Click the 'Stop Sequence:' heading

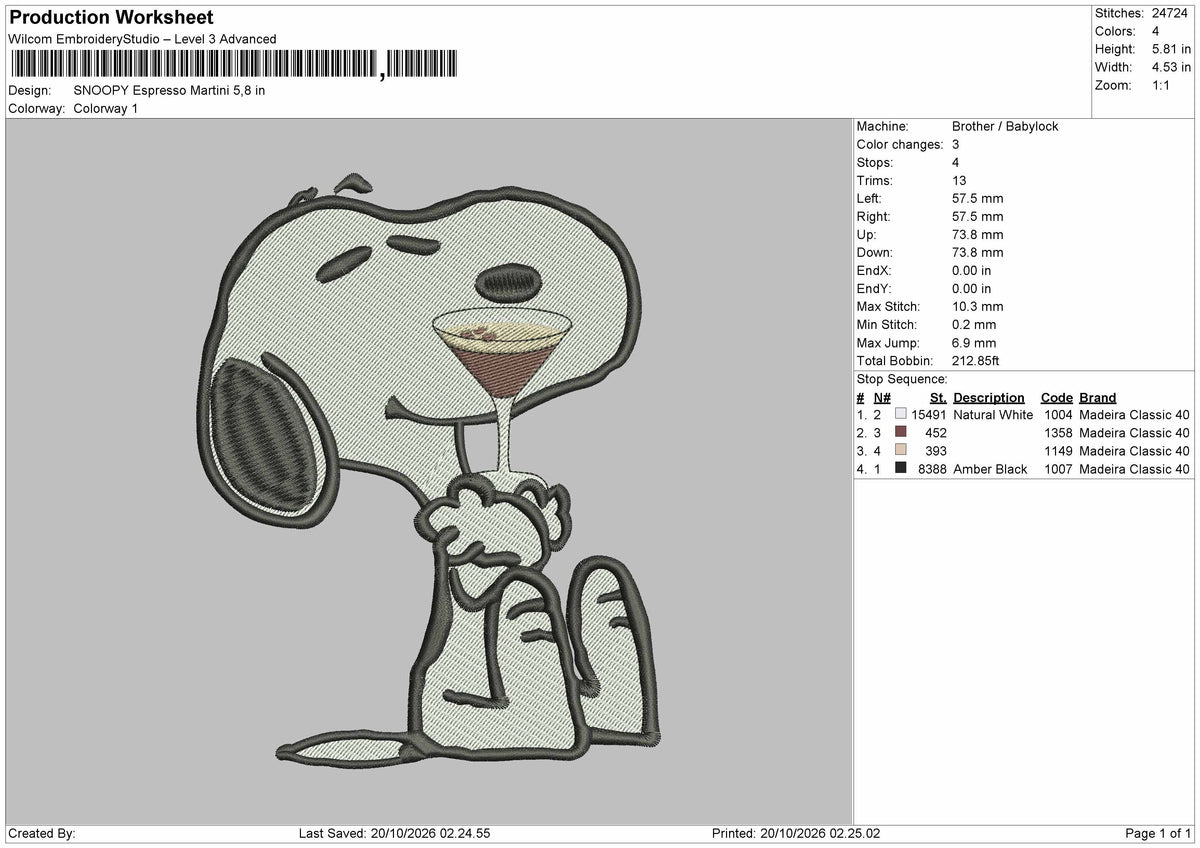tap(902, 379)
